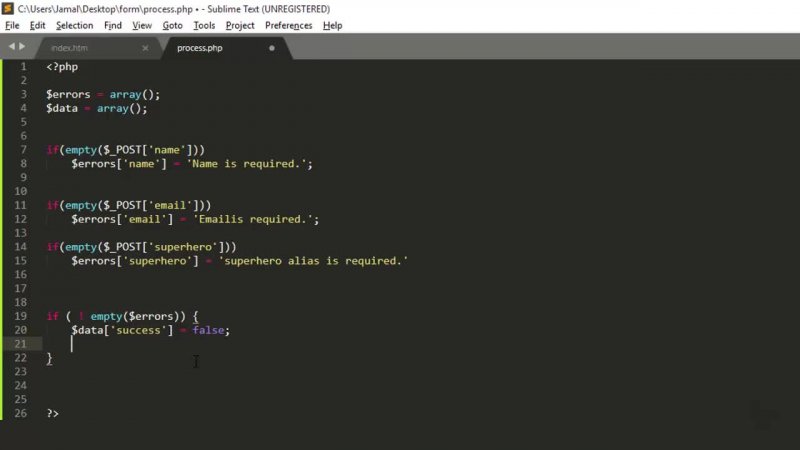
Task: Click the closing ?> PHP tag
Action: click(52, 413)
